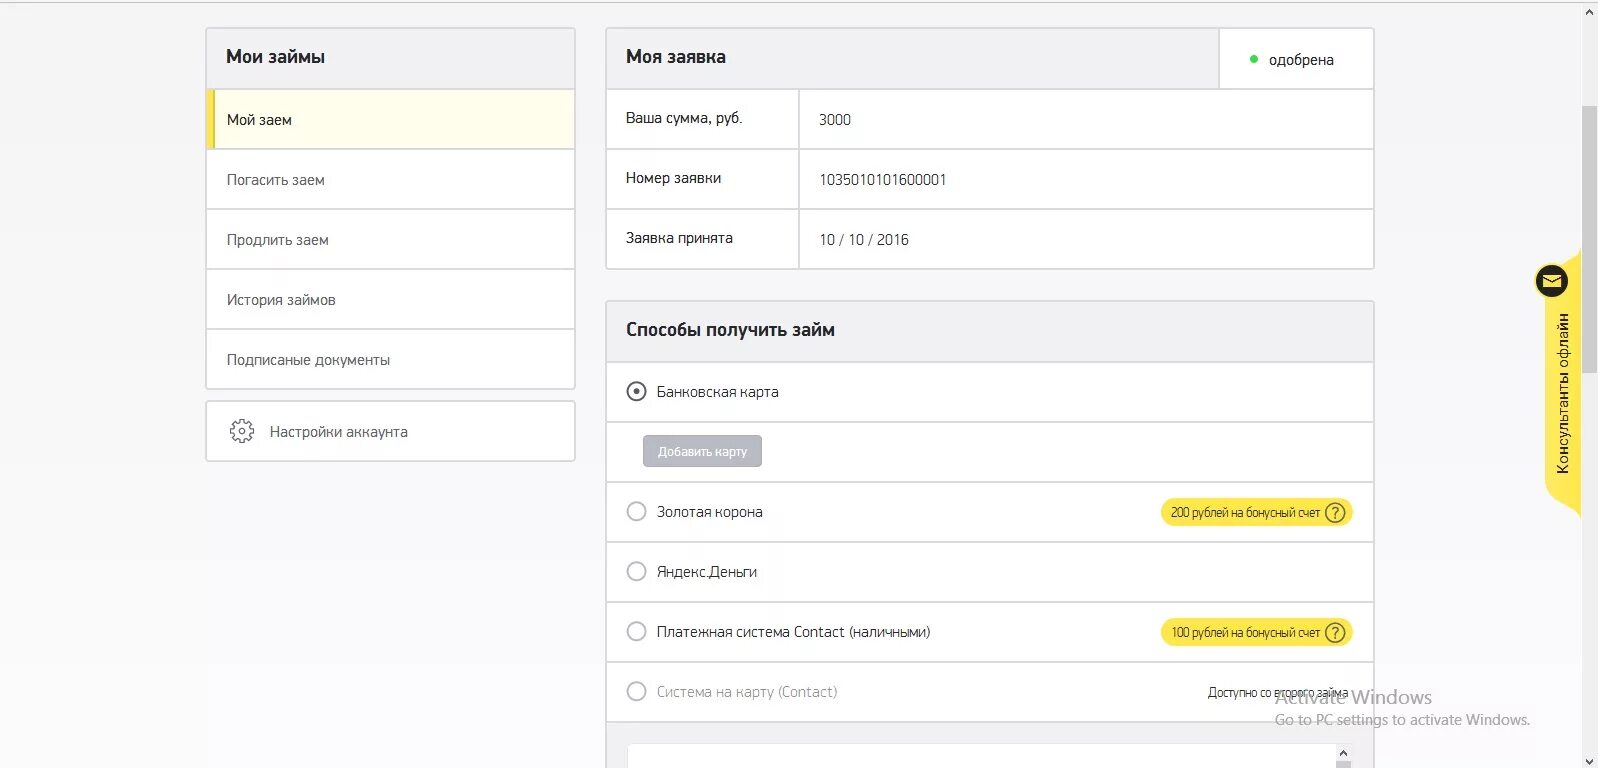The image size is (1598, 768).
Task: Click help icon on 100 рублей bonus badge
Action: click(1335, 632)
